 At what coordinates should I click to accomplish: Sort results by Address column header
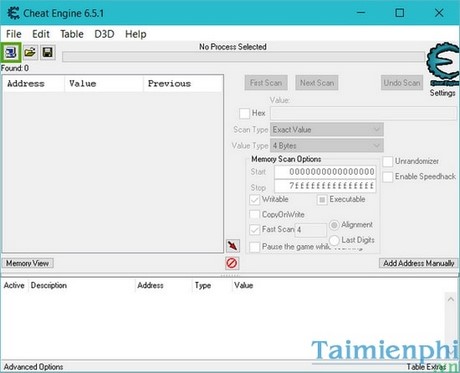pyautogui.click(x=33, y=84)
